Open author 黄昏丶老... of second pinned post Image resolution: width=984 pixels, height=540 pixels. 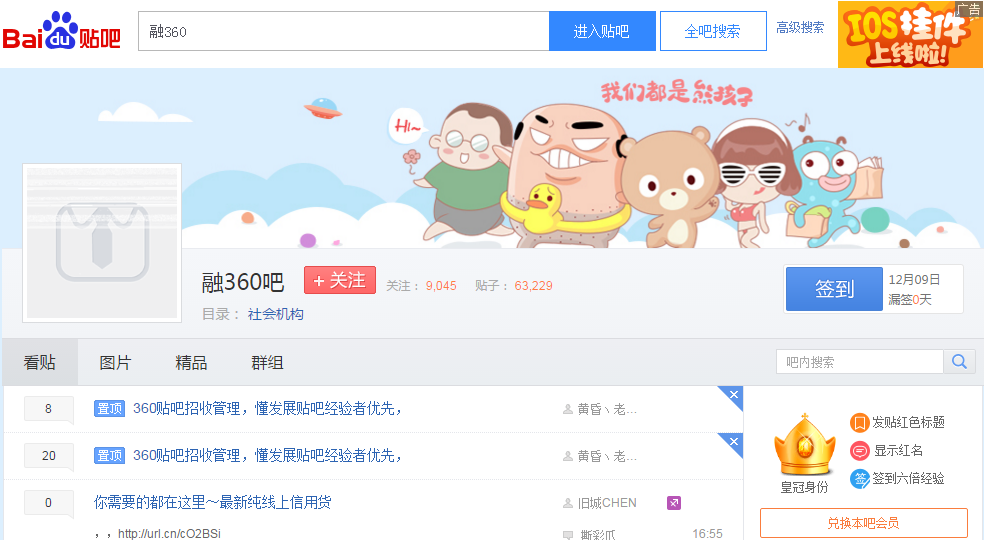pyautogui.click(x=607, y=456)
